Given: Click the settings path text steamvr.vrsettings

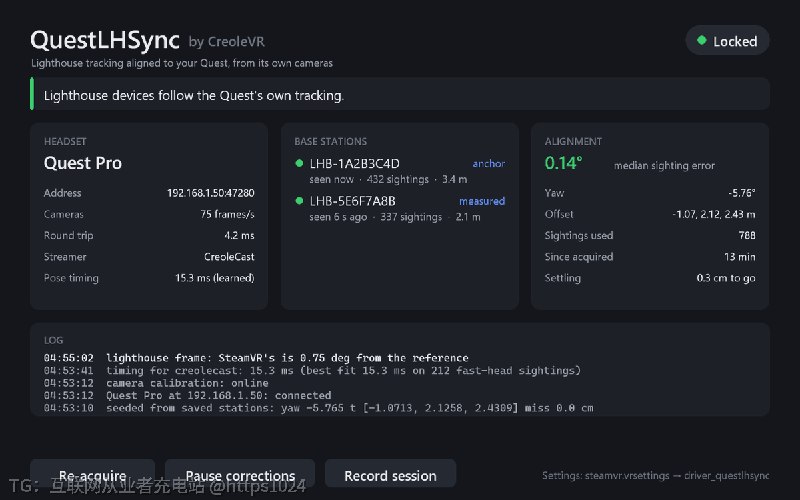Looking at the screenshot, I should click(x=627, y=476).
